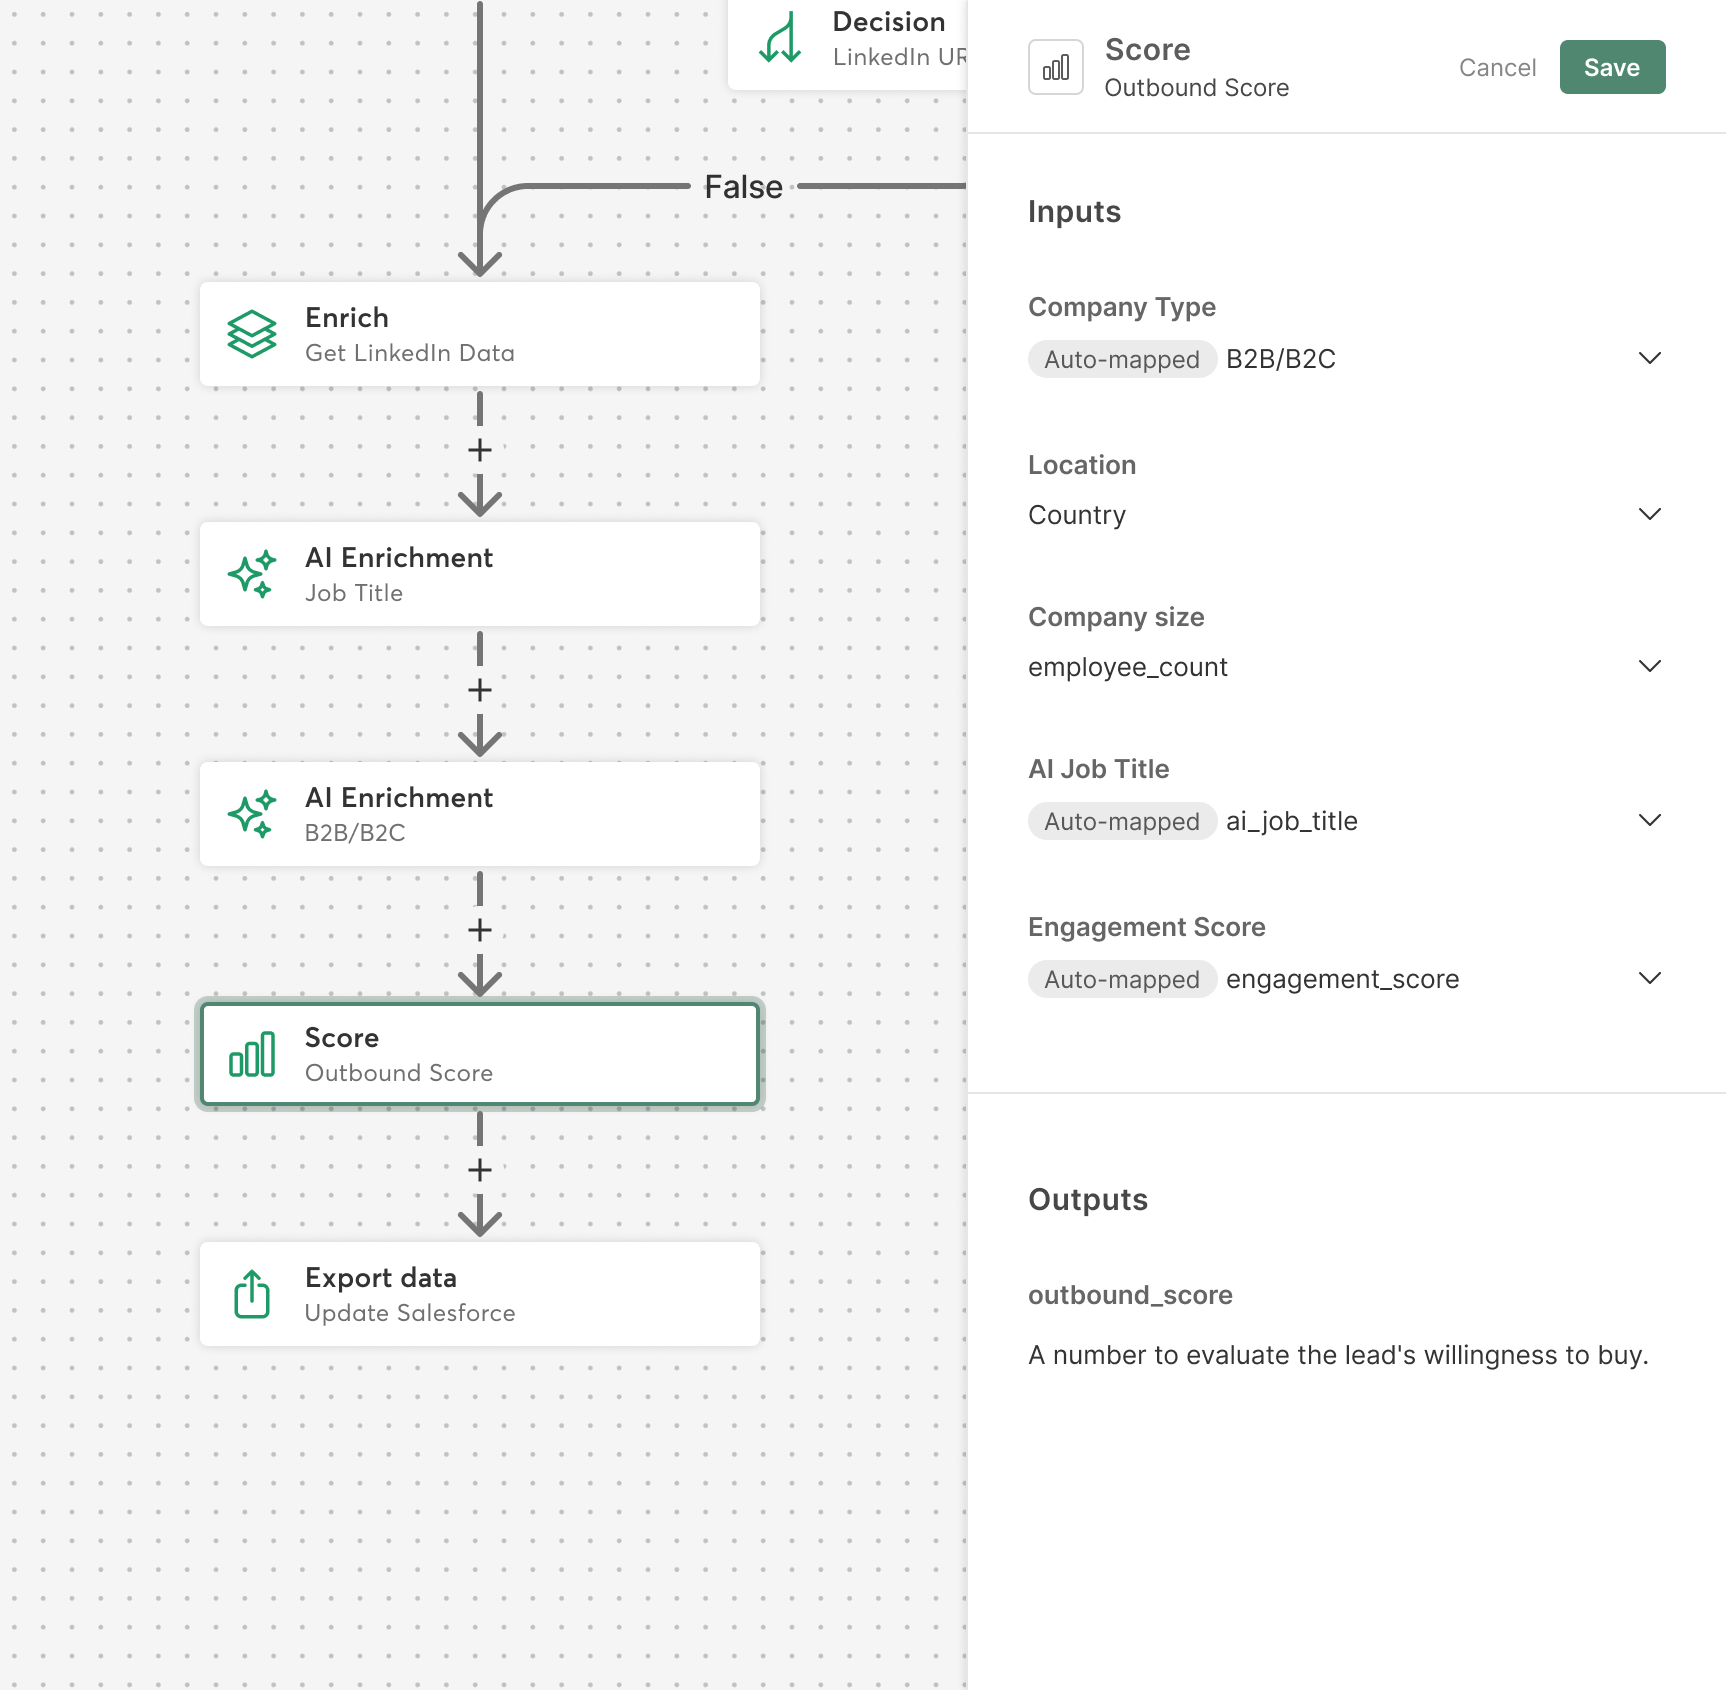The width and height of the screenshot is (1726, 1690).
Task: Expand the Company size dropdown
Action: coord(1650,666)
